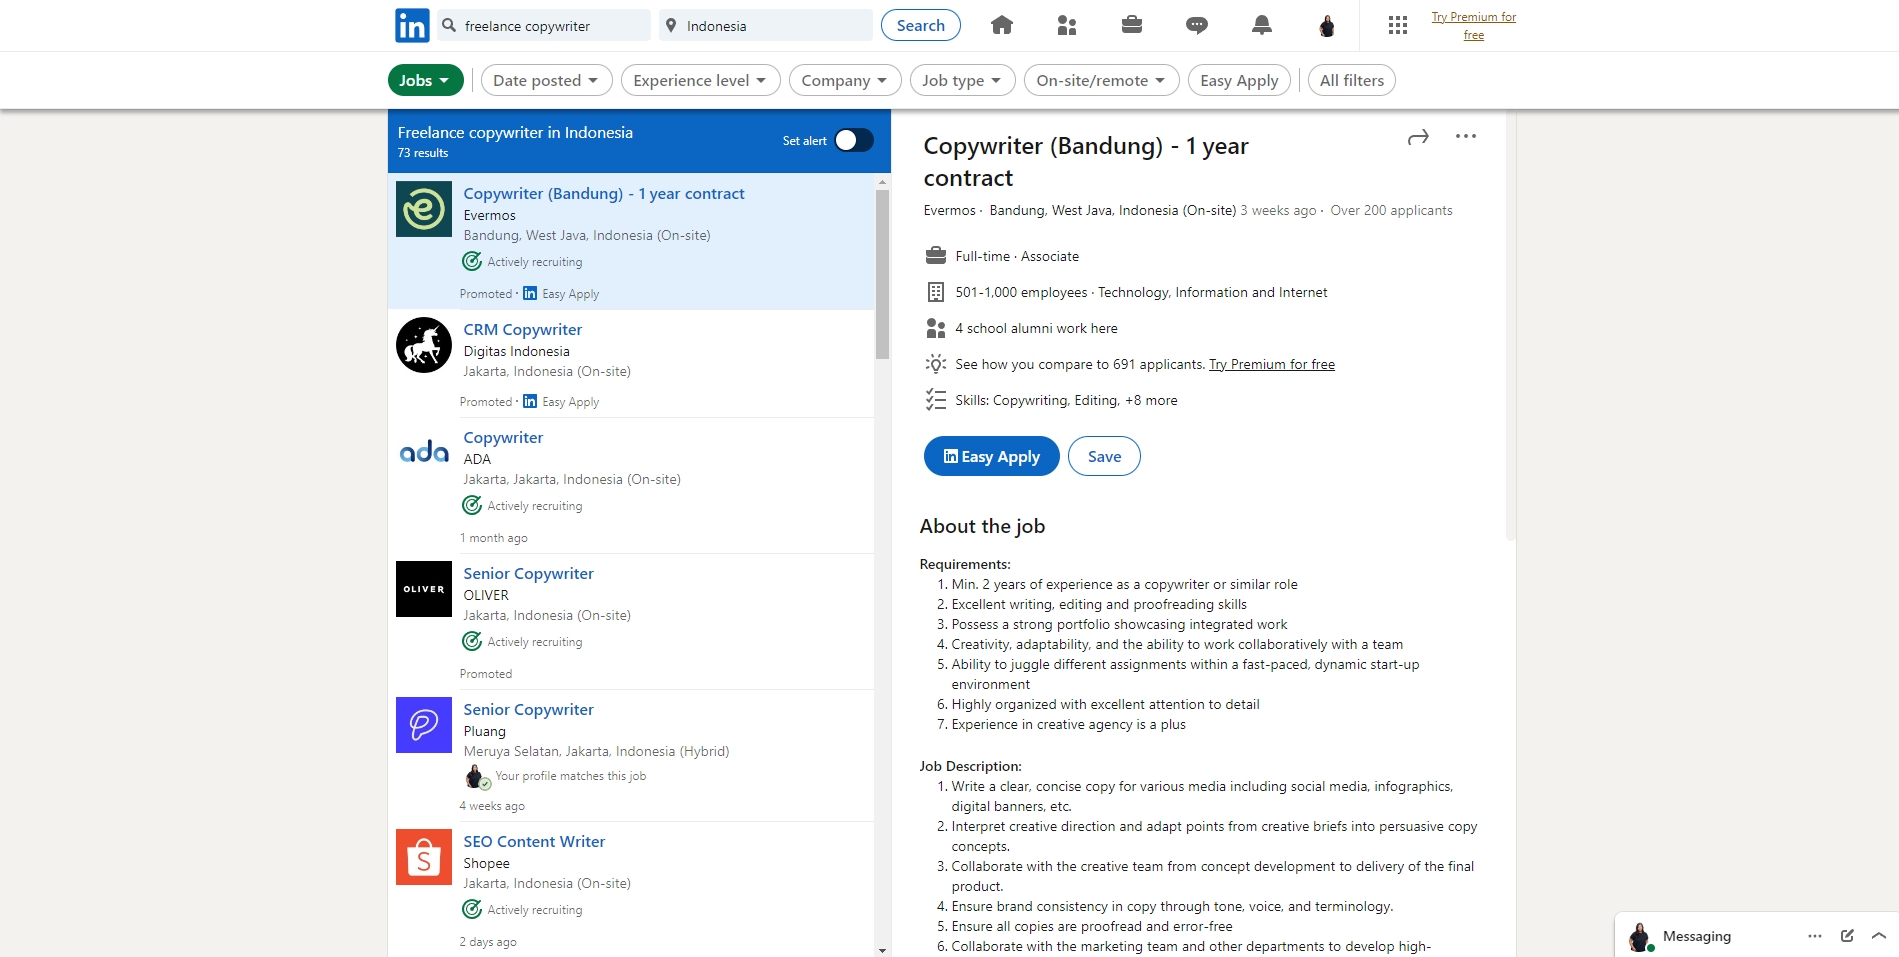The image size is (1899, 957).
Task: Click the job list scroll down arrow
Action: [x=882, y=950]
